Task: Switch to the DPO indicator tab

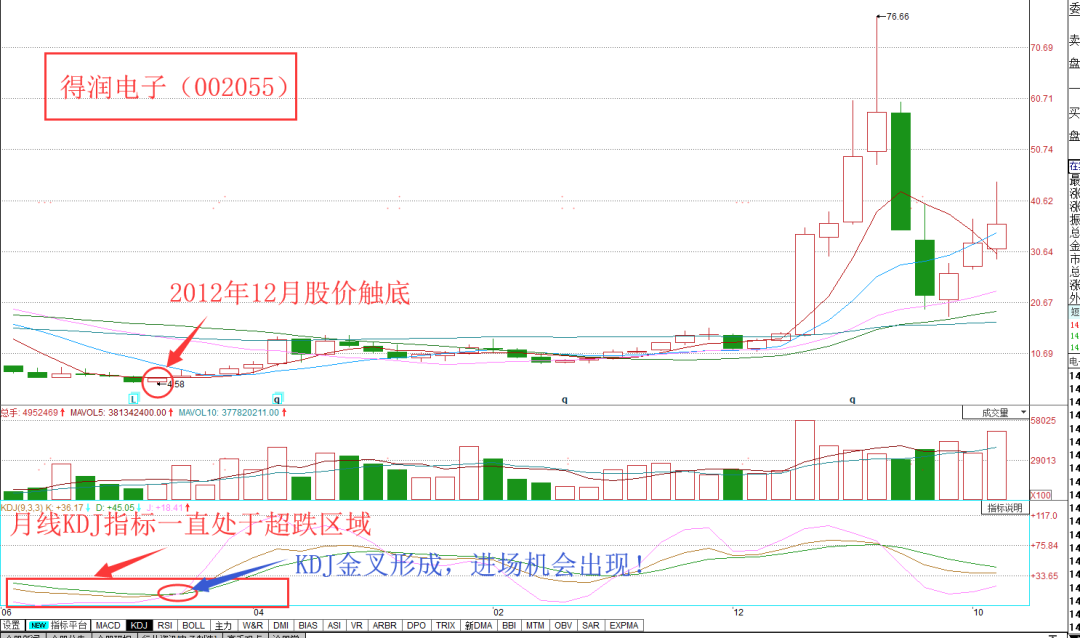Action: tap(416, 626)
